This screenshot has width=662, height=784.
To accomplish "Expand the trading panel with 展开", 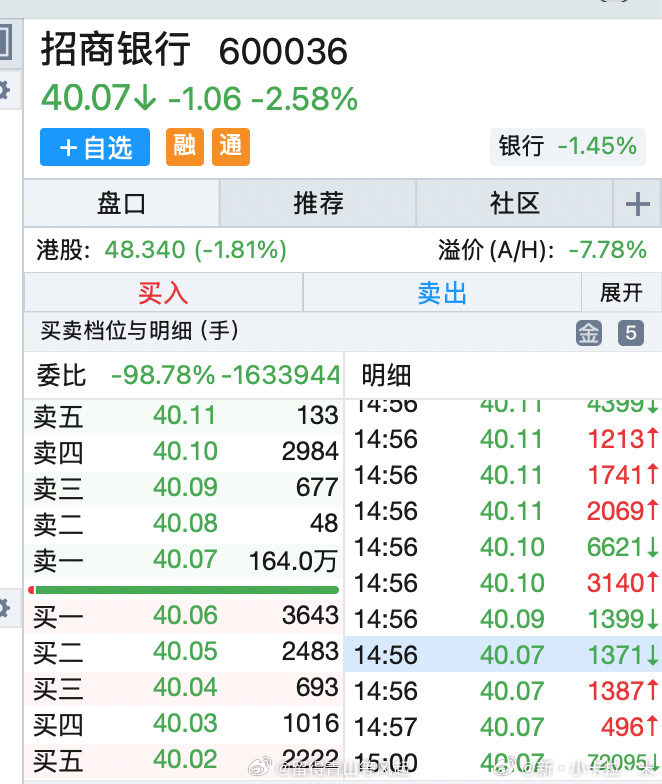I will [622, 292].
